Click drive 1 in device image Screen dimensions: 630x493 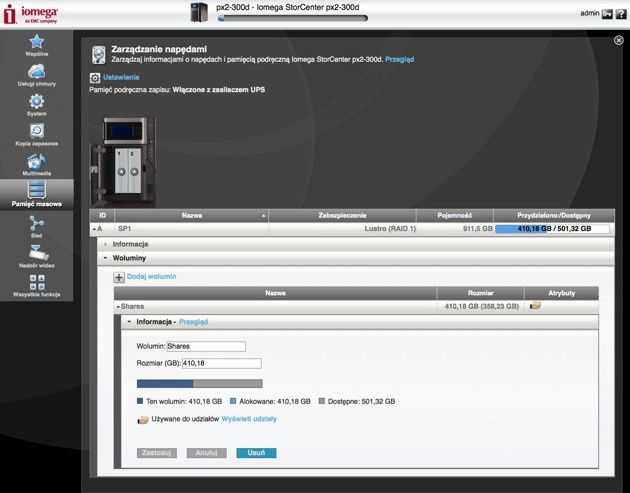[121, 171]
